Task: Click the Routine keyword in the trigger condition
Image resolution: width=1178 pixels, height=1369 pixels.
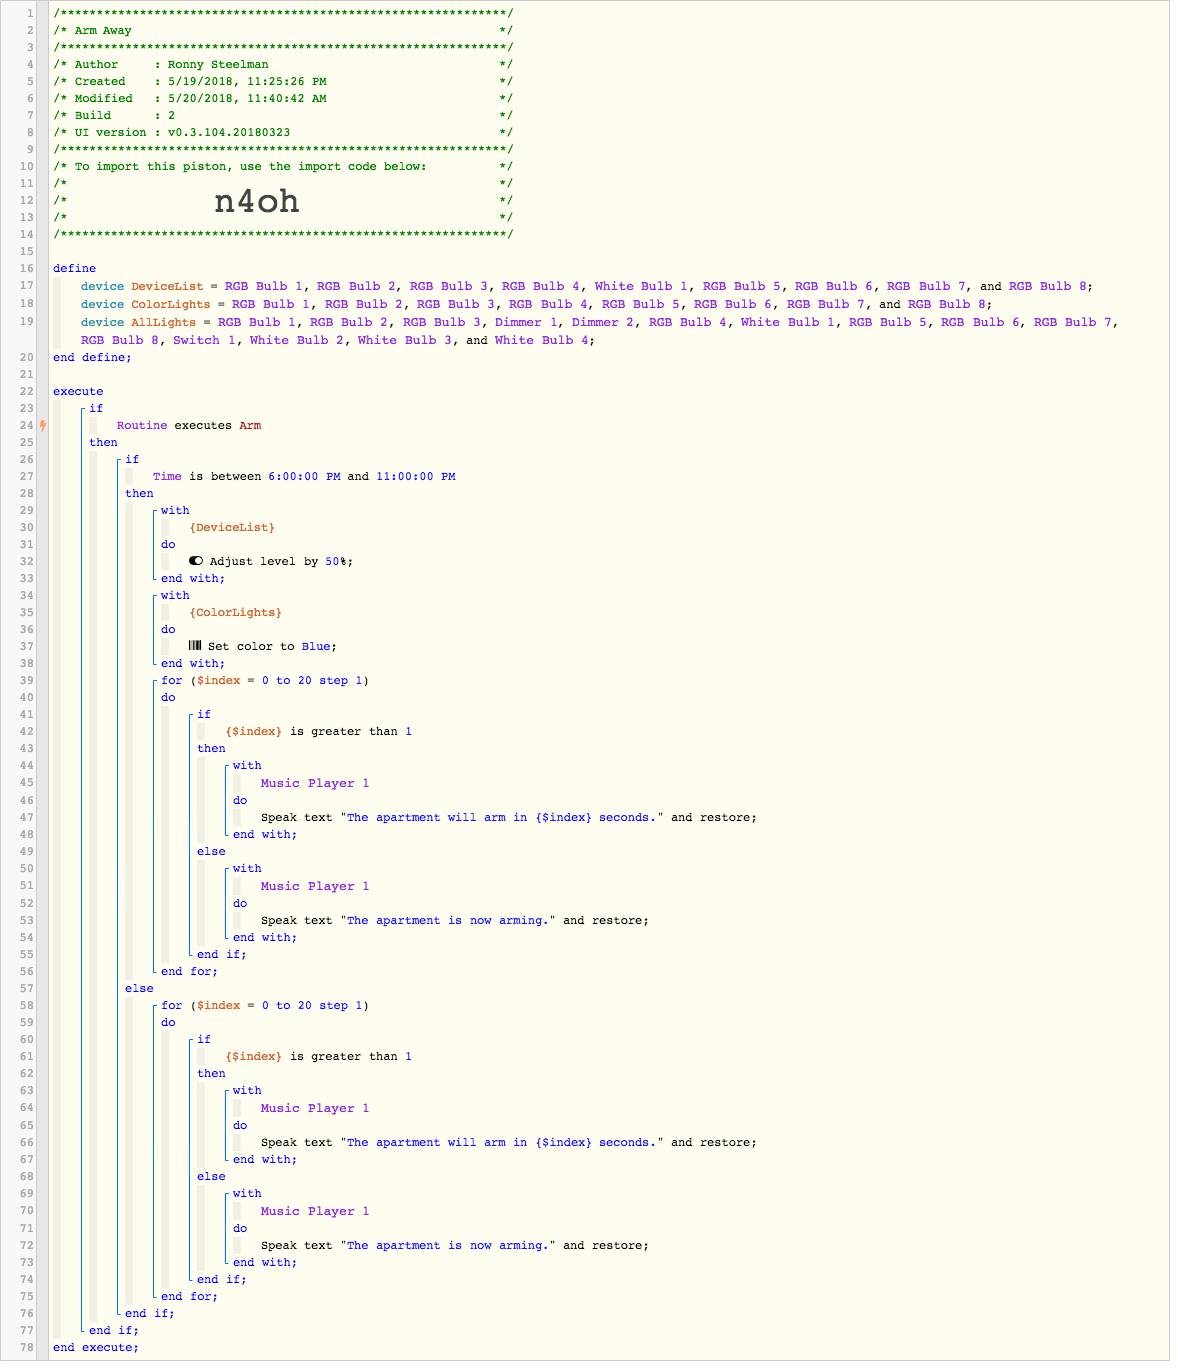Action: point(142,426)
